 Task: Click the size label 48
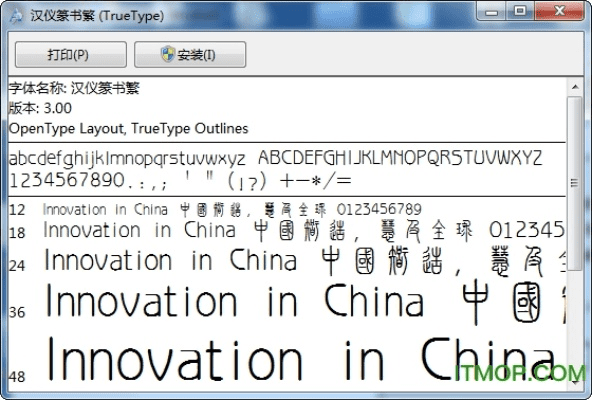pyautogui.click(x=17, y=377)
